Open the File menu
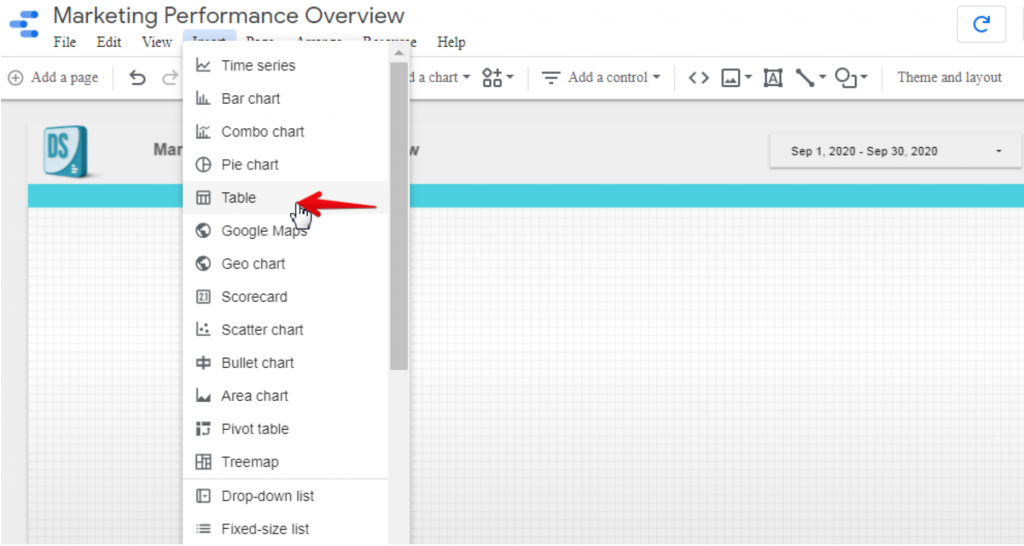The height and width of the screenshot is (546, 1024). (65, 42)
